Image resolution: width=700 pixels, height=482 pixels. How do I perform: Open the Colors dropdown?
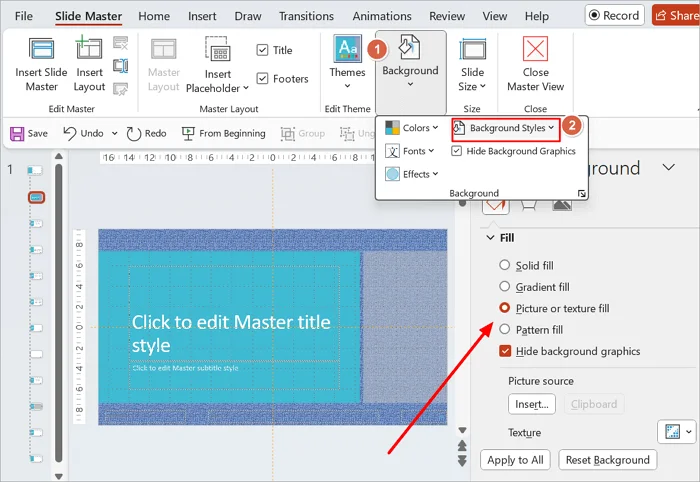[x=412, y=128]
